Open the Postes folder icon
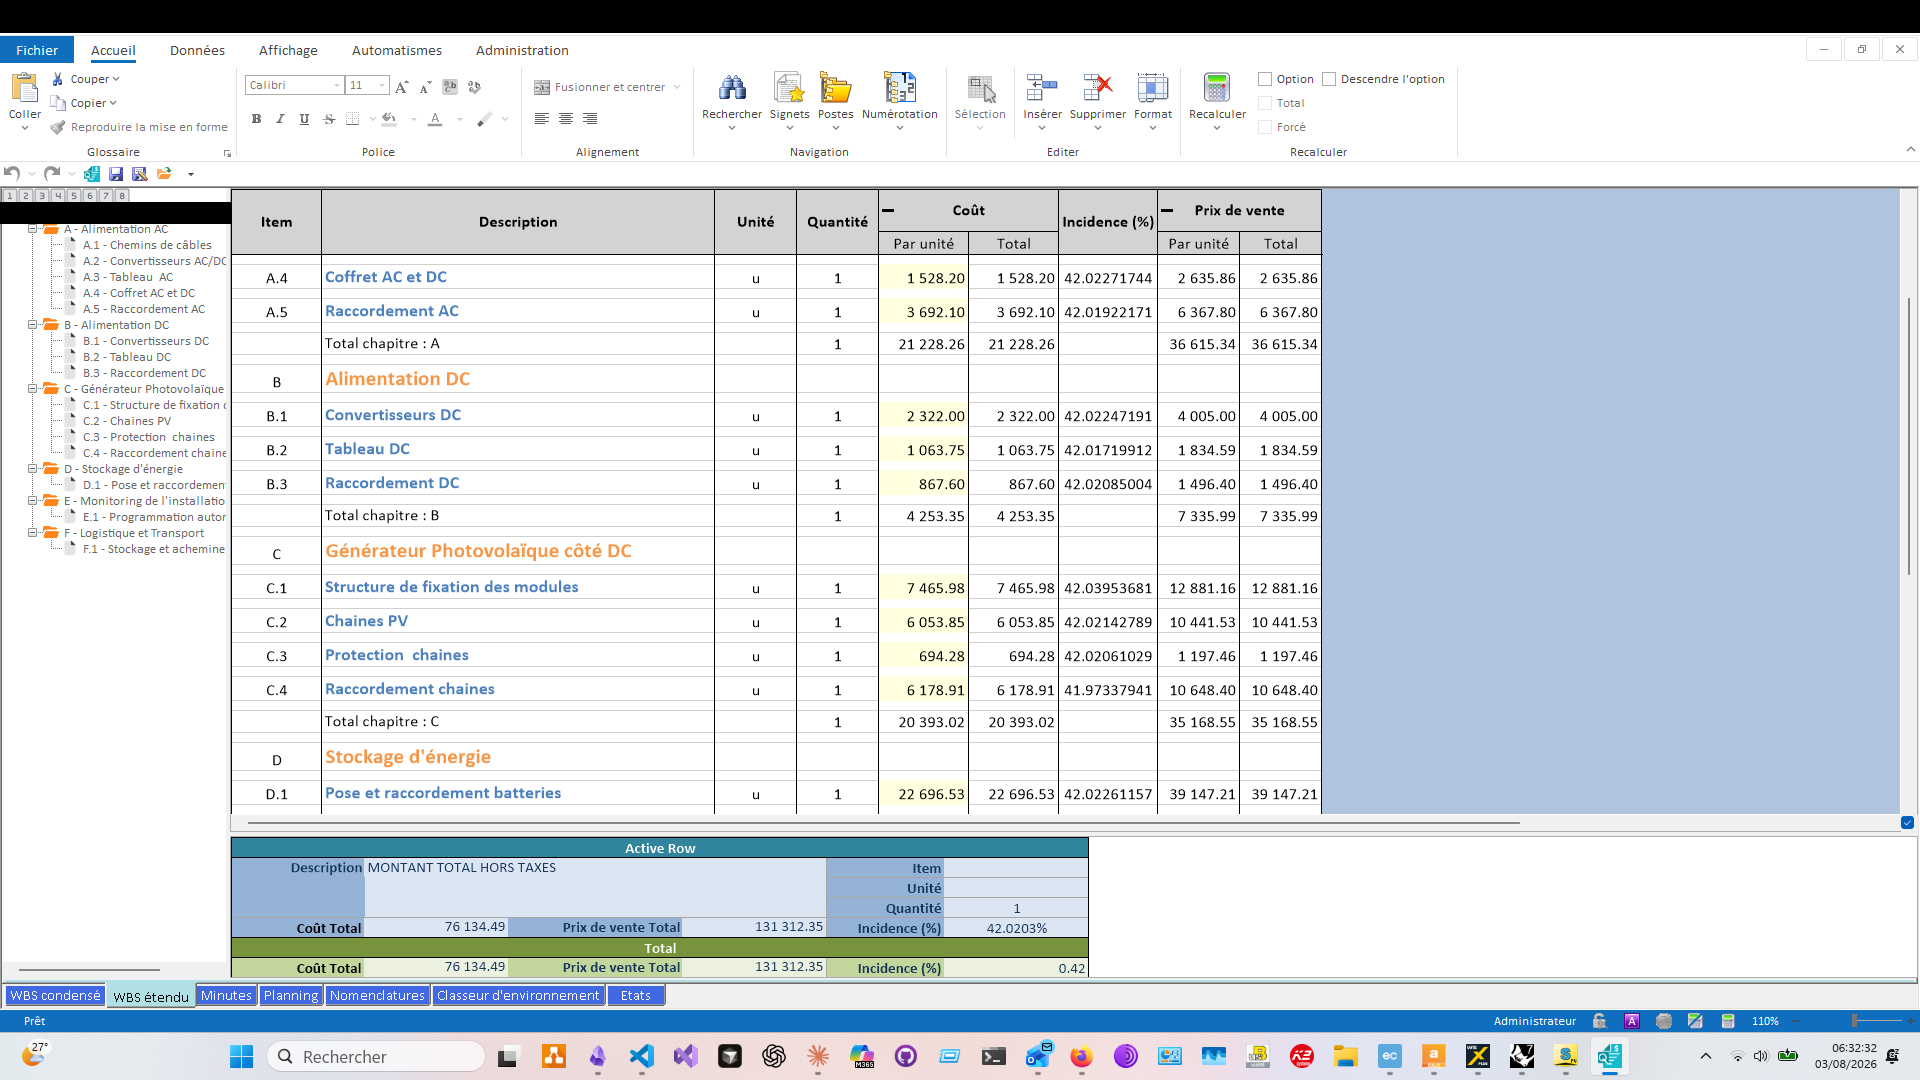The height and width of the screenshot is (1080, 1920). pos(835,89)
